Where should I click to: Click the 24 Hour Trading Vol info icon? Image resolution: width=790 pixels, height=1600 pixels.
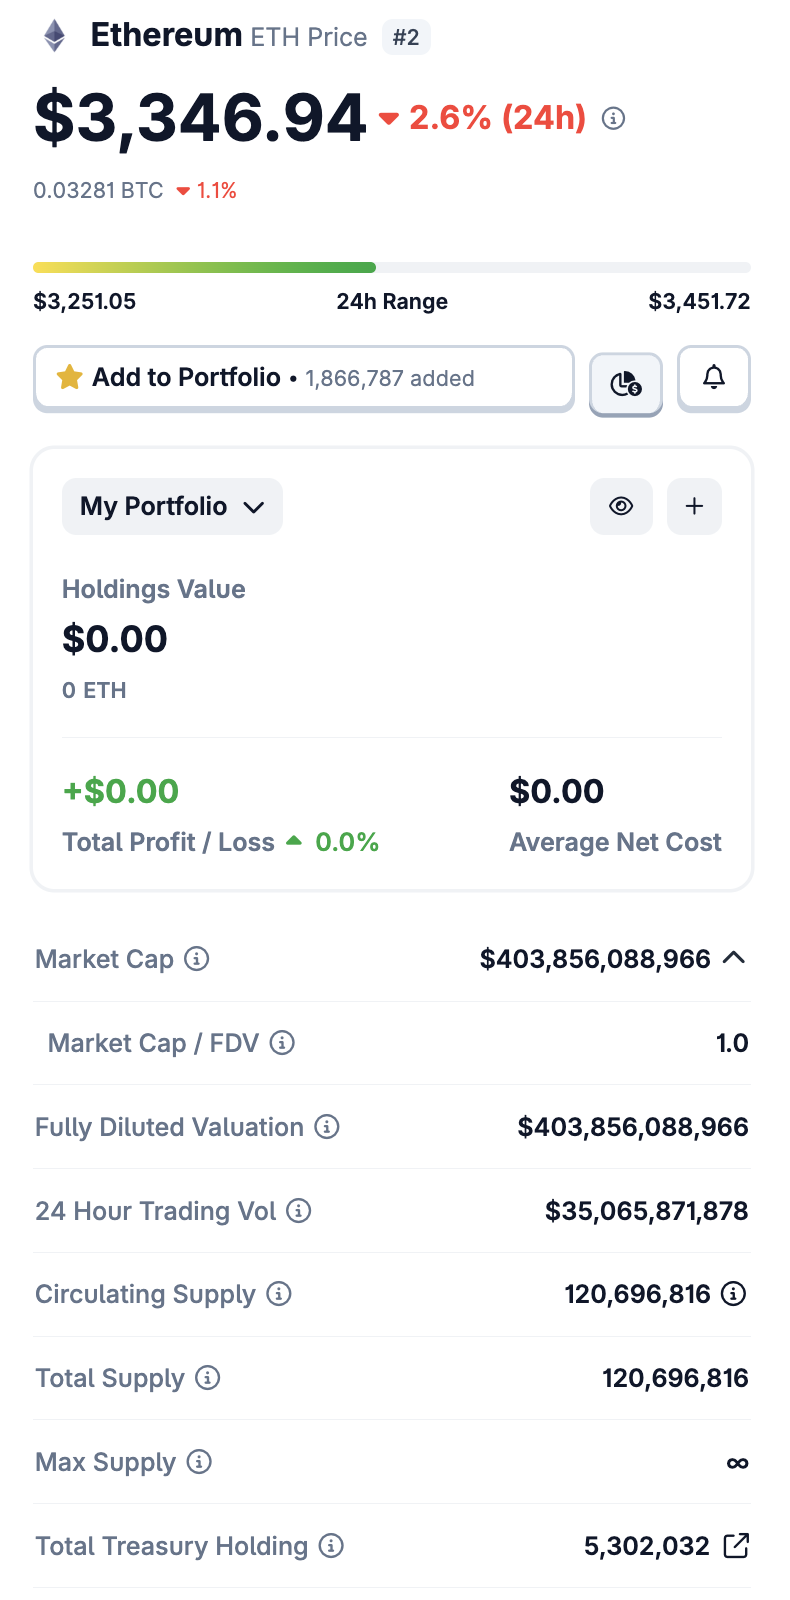coord(299,1211)
